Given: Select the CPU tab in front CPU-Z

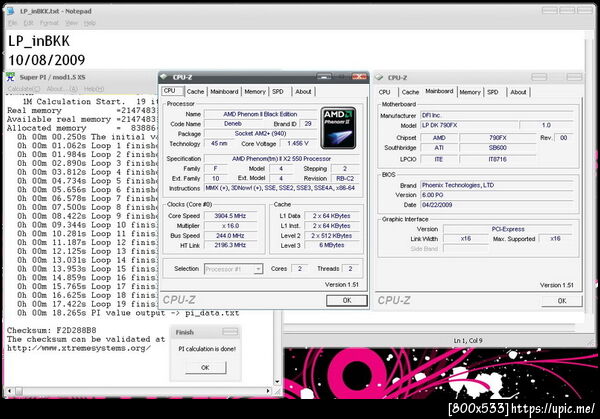Looking at the screenshot, I should pos(171,91).
